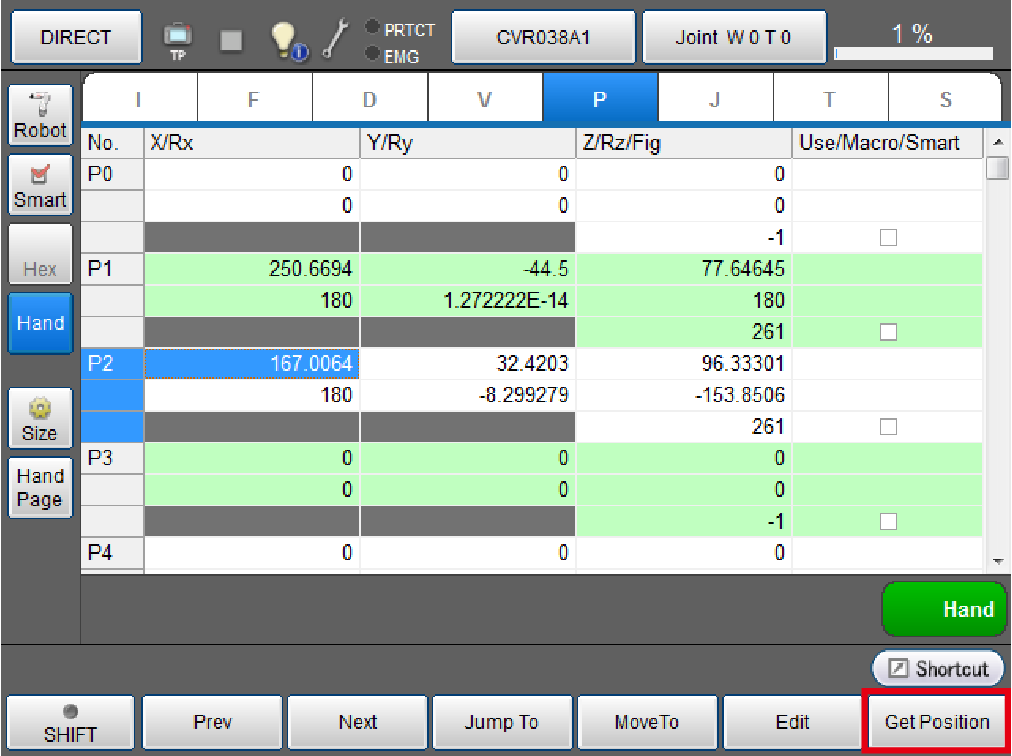Open the Joint W0 T0 selector

(733, 37)
